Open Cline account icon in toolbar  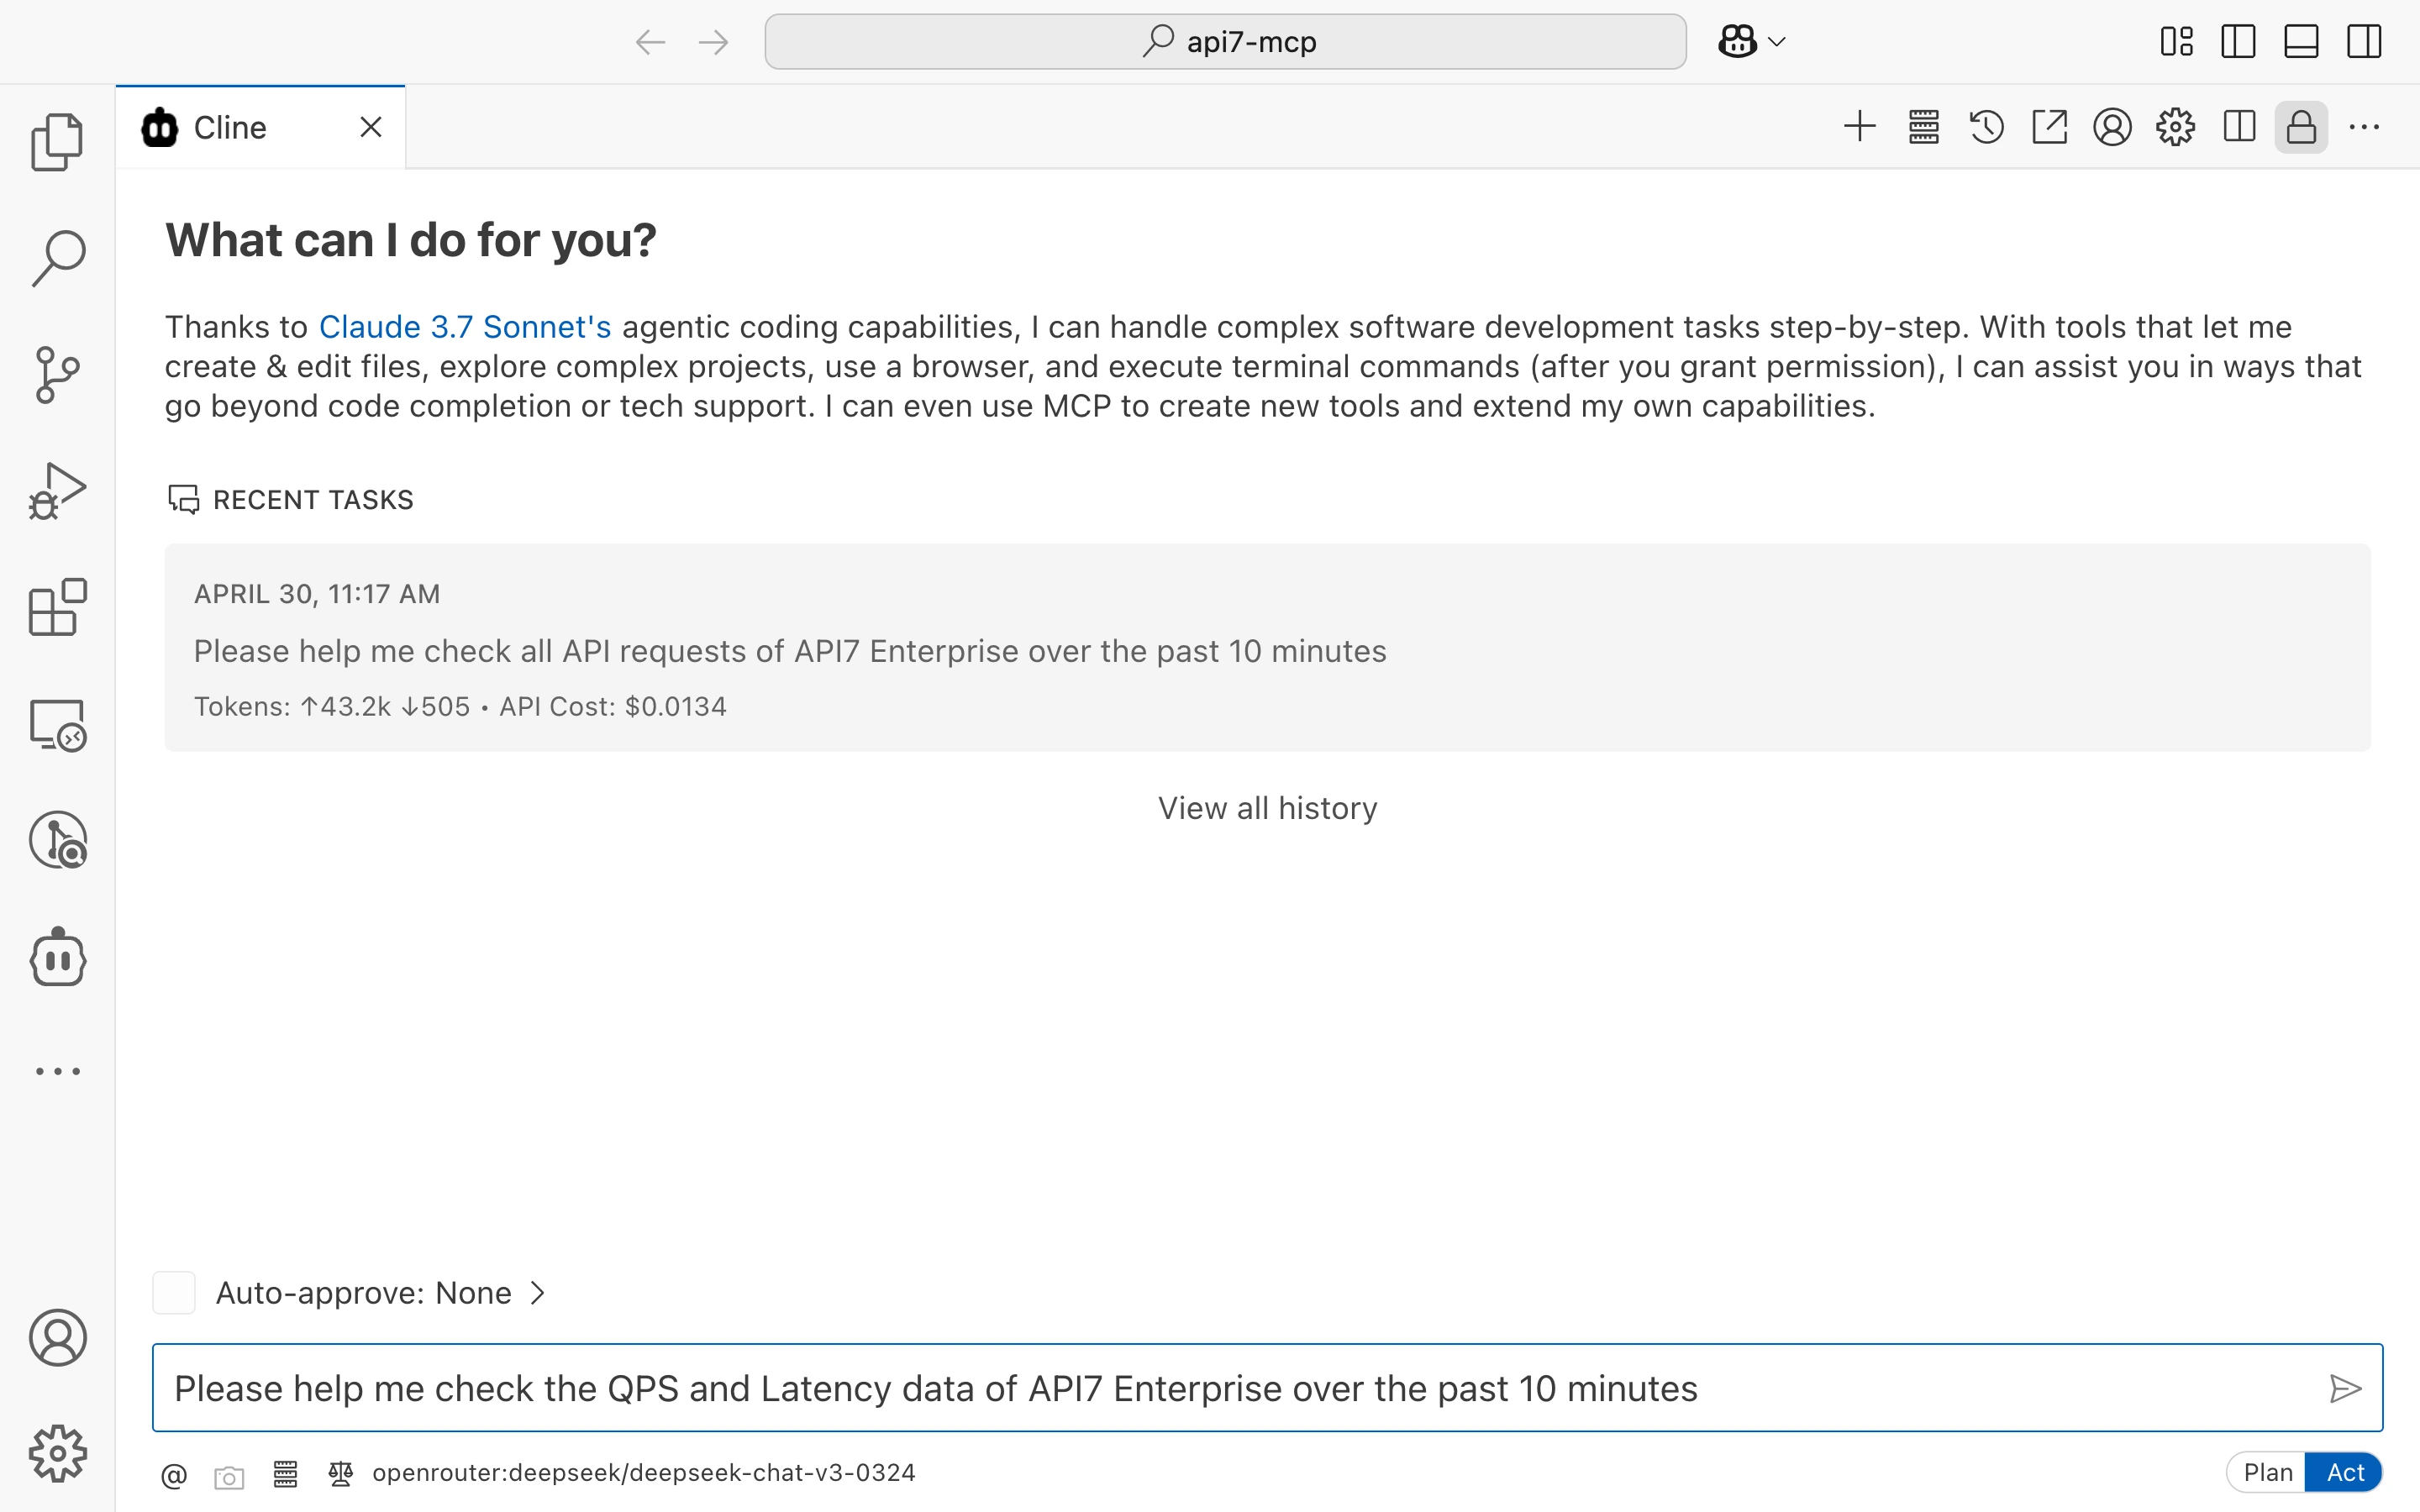2112,127
